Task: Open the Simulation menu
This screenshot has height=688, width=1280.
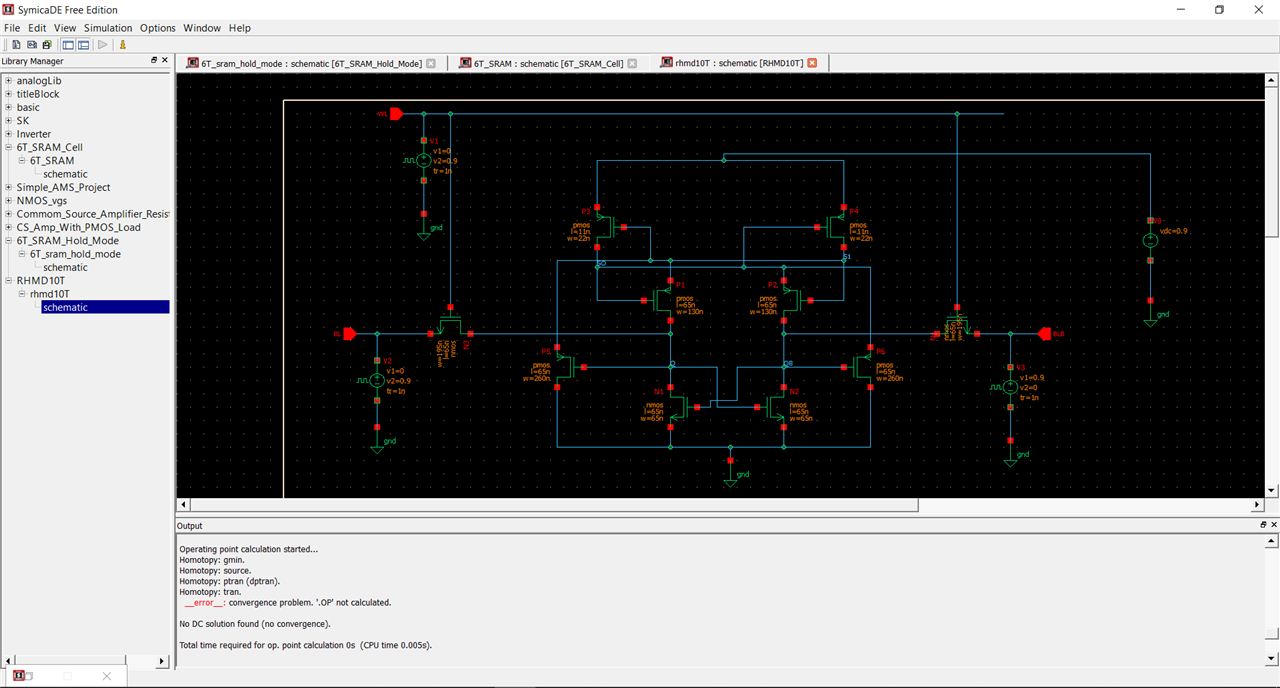Action: 108,28
